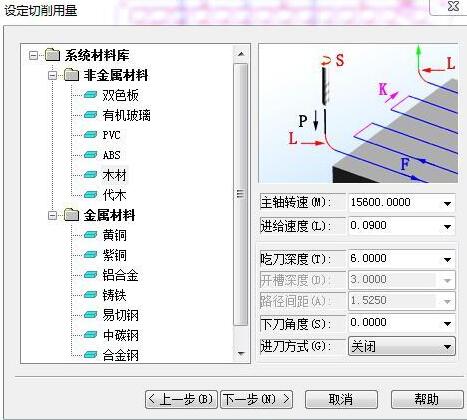467x420 pixels.
Task: Click the 上一步 button
Action: 181,399
